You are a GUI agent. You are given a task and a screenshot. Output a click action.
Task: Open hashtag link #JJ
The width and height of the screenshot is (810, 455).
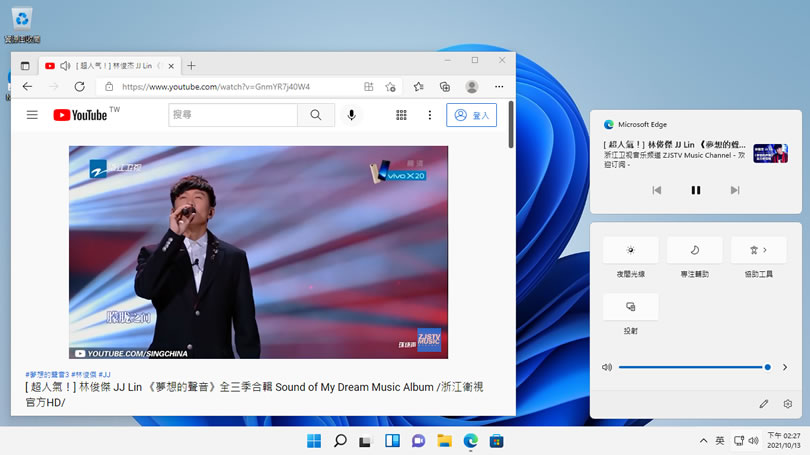point(104,374)
